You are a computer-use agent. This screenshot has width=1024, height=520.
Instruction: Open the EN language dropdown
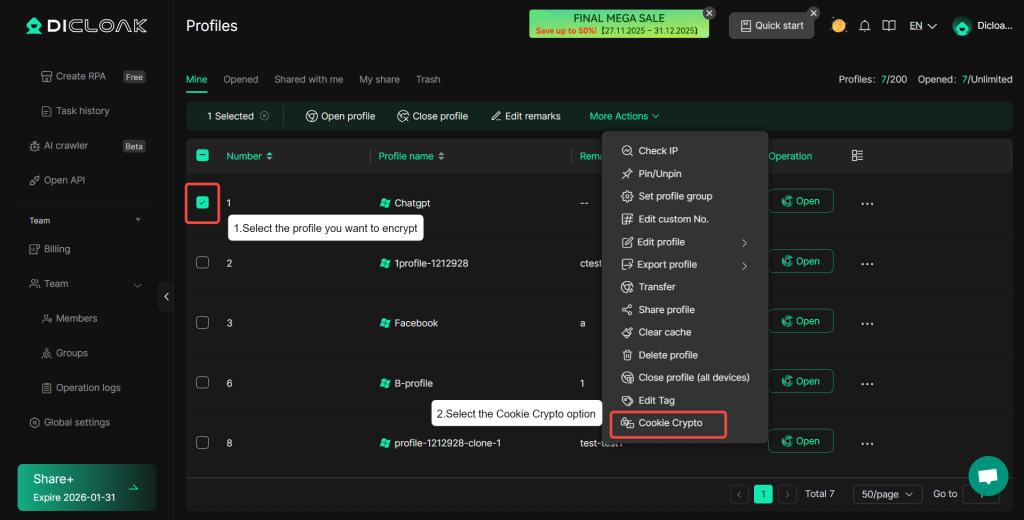click(x=922, y=26)
